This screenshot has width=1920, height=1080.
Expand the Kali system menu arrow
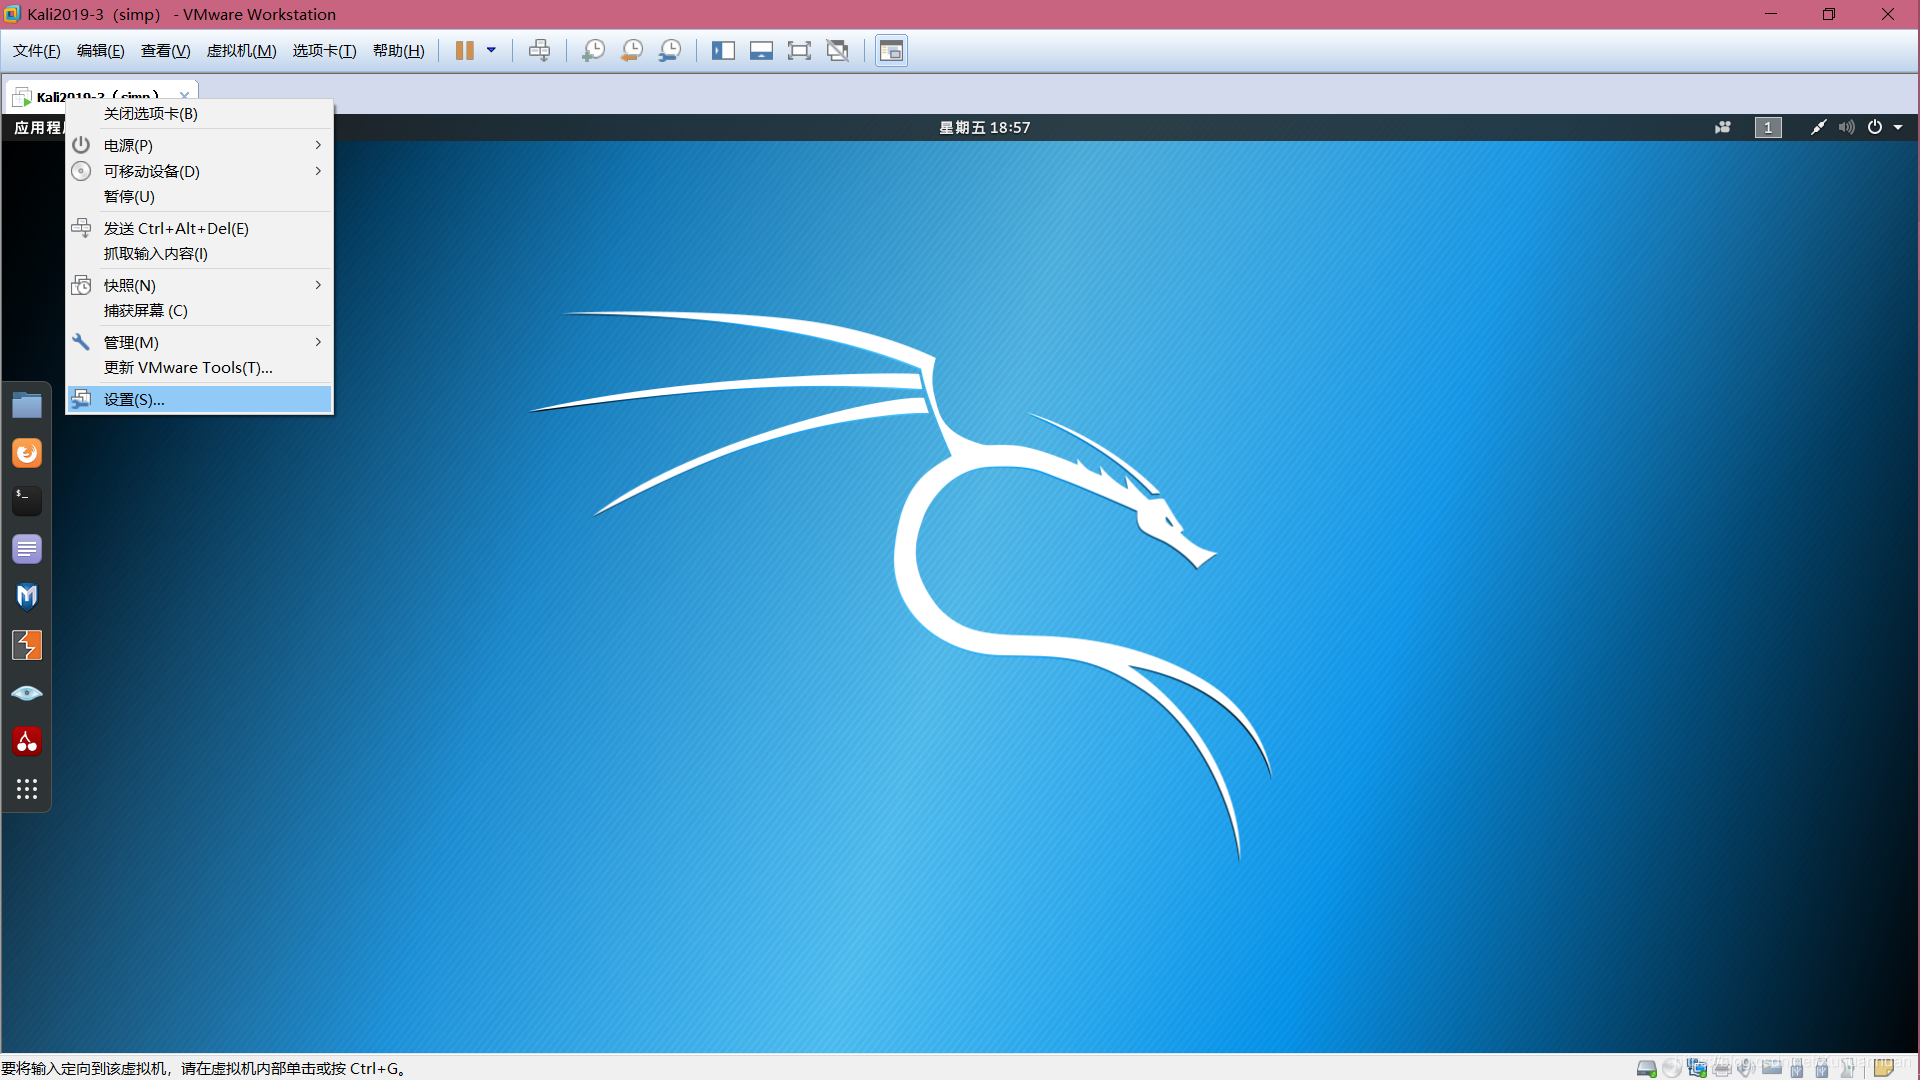(1898, 128)
